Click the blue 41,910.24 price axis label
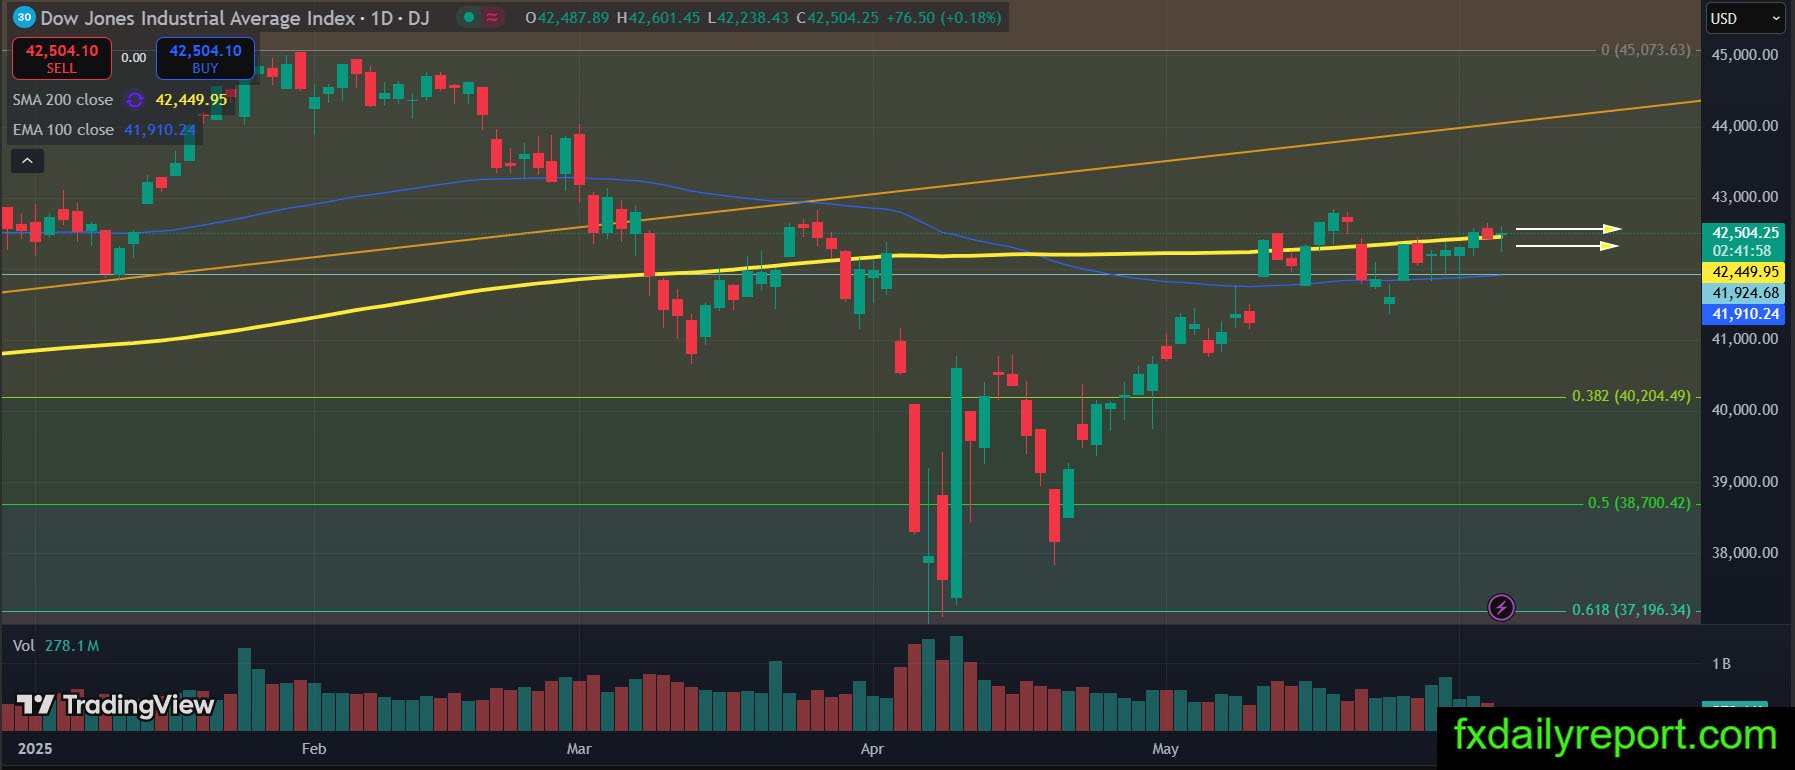This screenshot has height=770, width=1795. coord(1745,314)
